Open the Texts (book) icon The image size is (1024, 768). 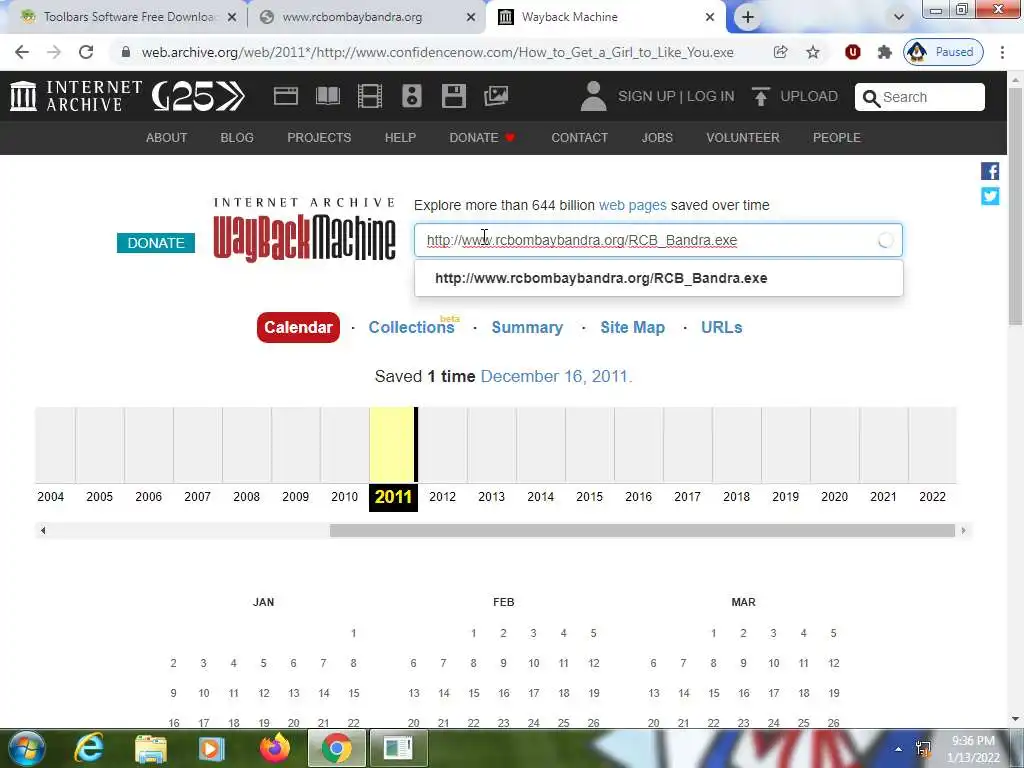[x=328, y=96]
